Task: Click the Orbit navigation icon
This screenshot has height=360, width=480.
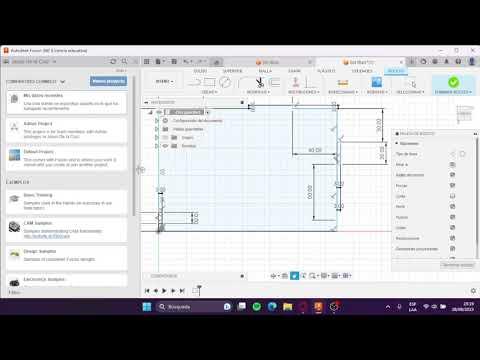Action: point(274,276)
